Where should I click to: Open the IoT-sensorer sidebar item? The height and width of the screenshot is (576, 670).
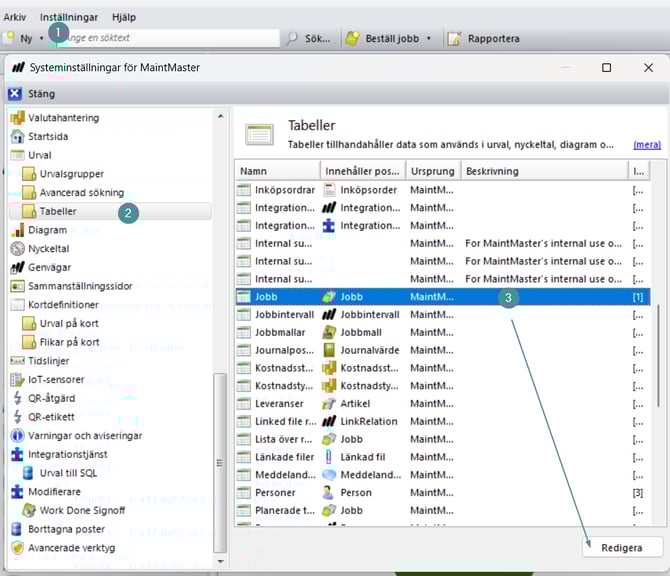(56, 379)
